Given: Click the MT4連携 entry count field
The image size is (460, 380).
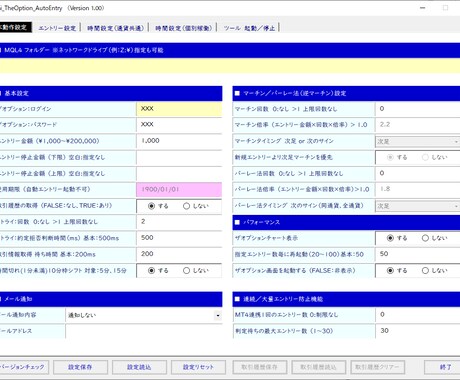Looking at the screenshot, I should click(418, 315).
